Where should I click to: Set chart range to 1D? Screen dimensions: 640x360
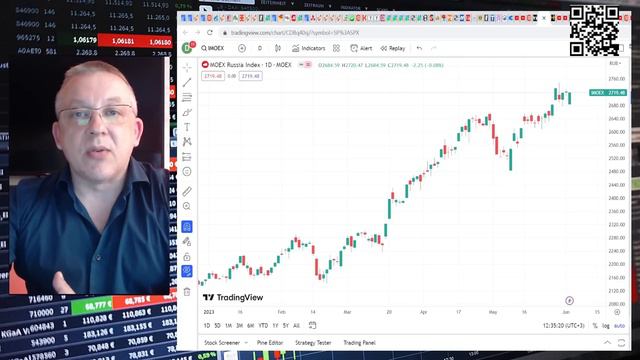(207, 326)
